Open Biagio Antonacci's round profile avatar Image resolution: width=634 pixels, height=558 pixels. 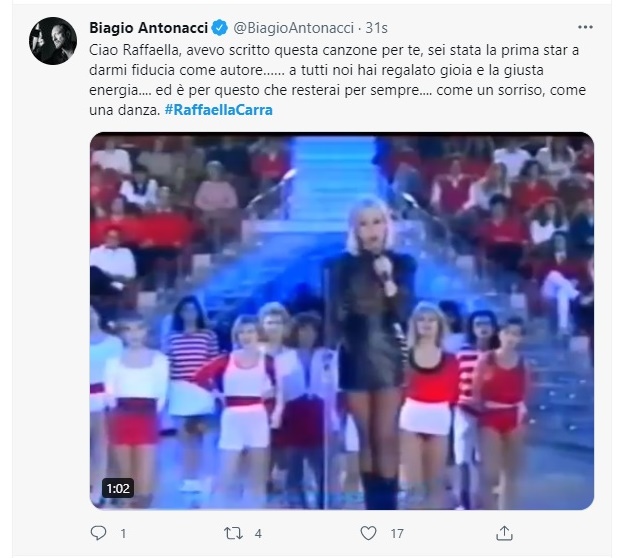[53, 41]
